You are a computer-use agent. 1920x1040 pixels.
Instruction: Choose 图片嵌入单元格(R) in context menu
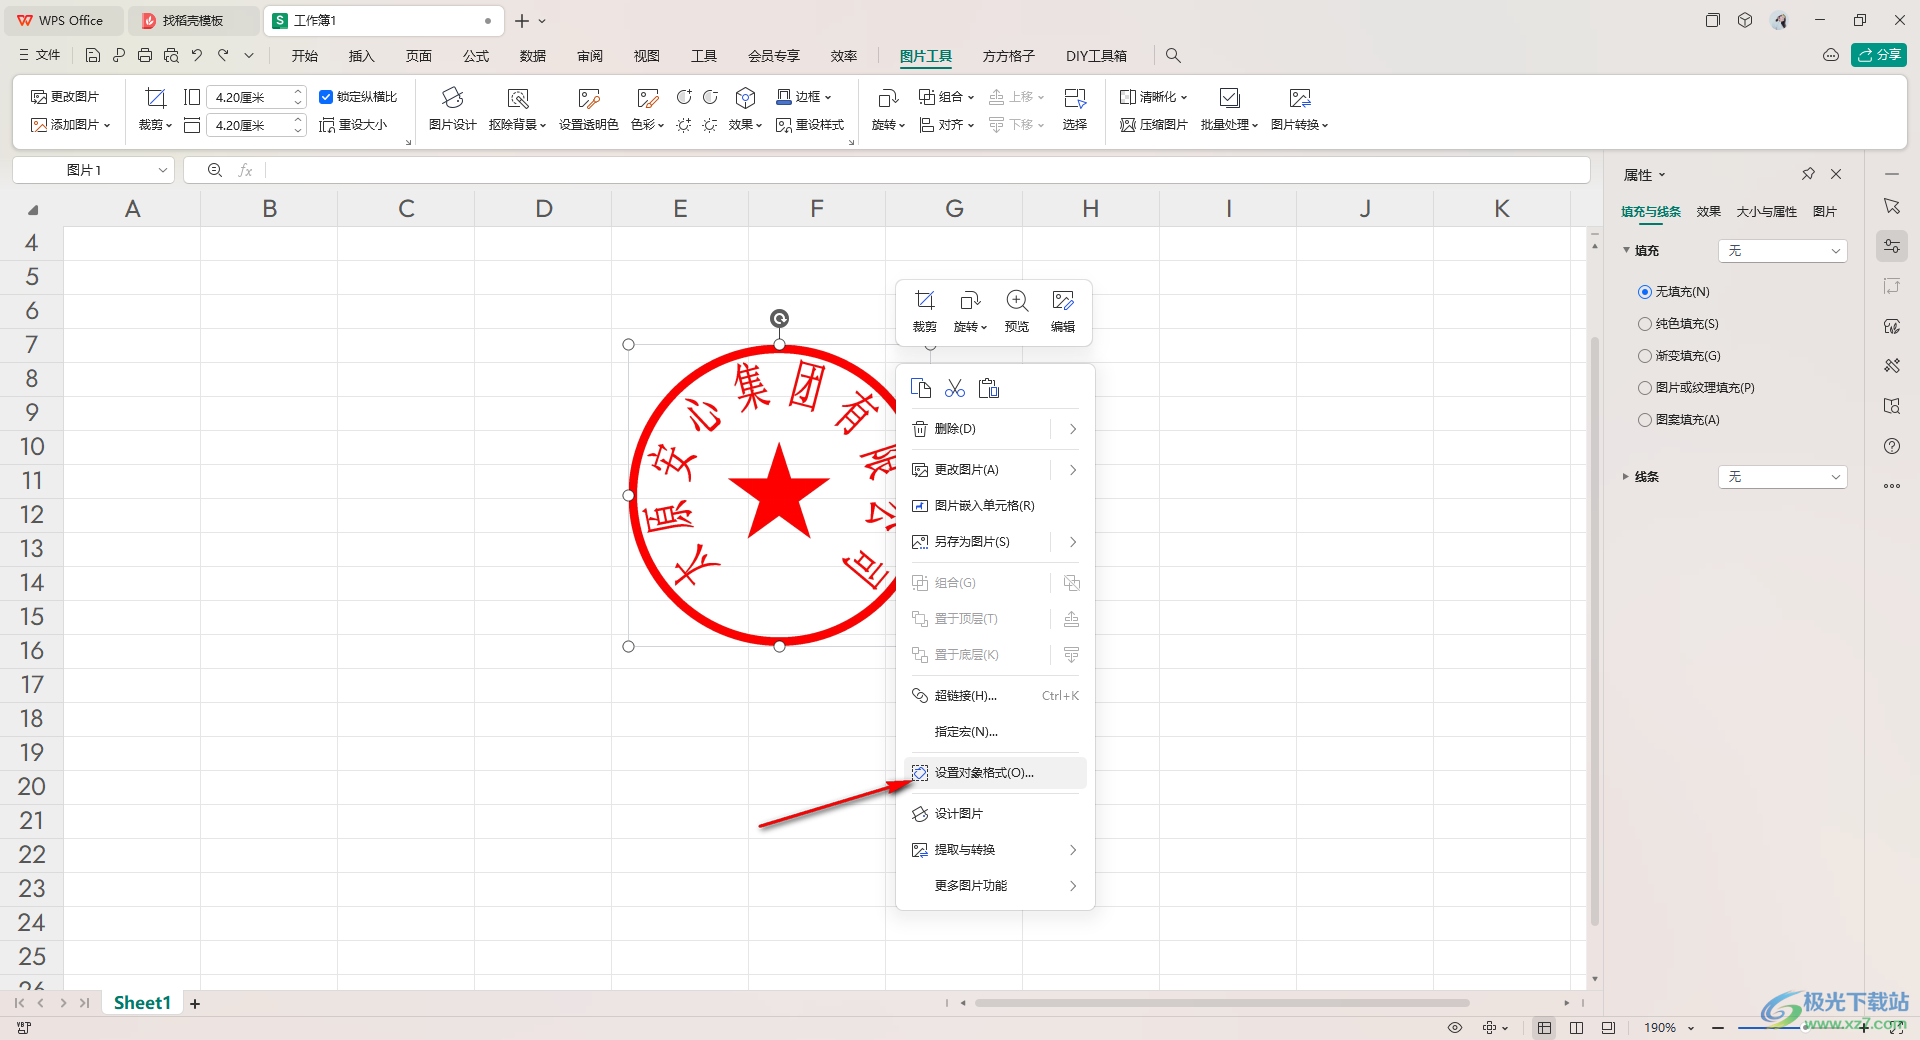995,506
